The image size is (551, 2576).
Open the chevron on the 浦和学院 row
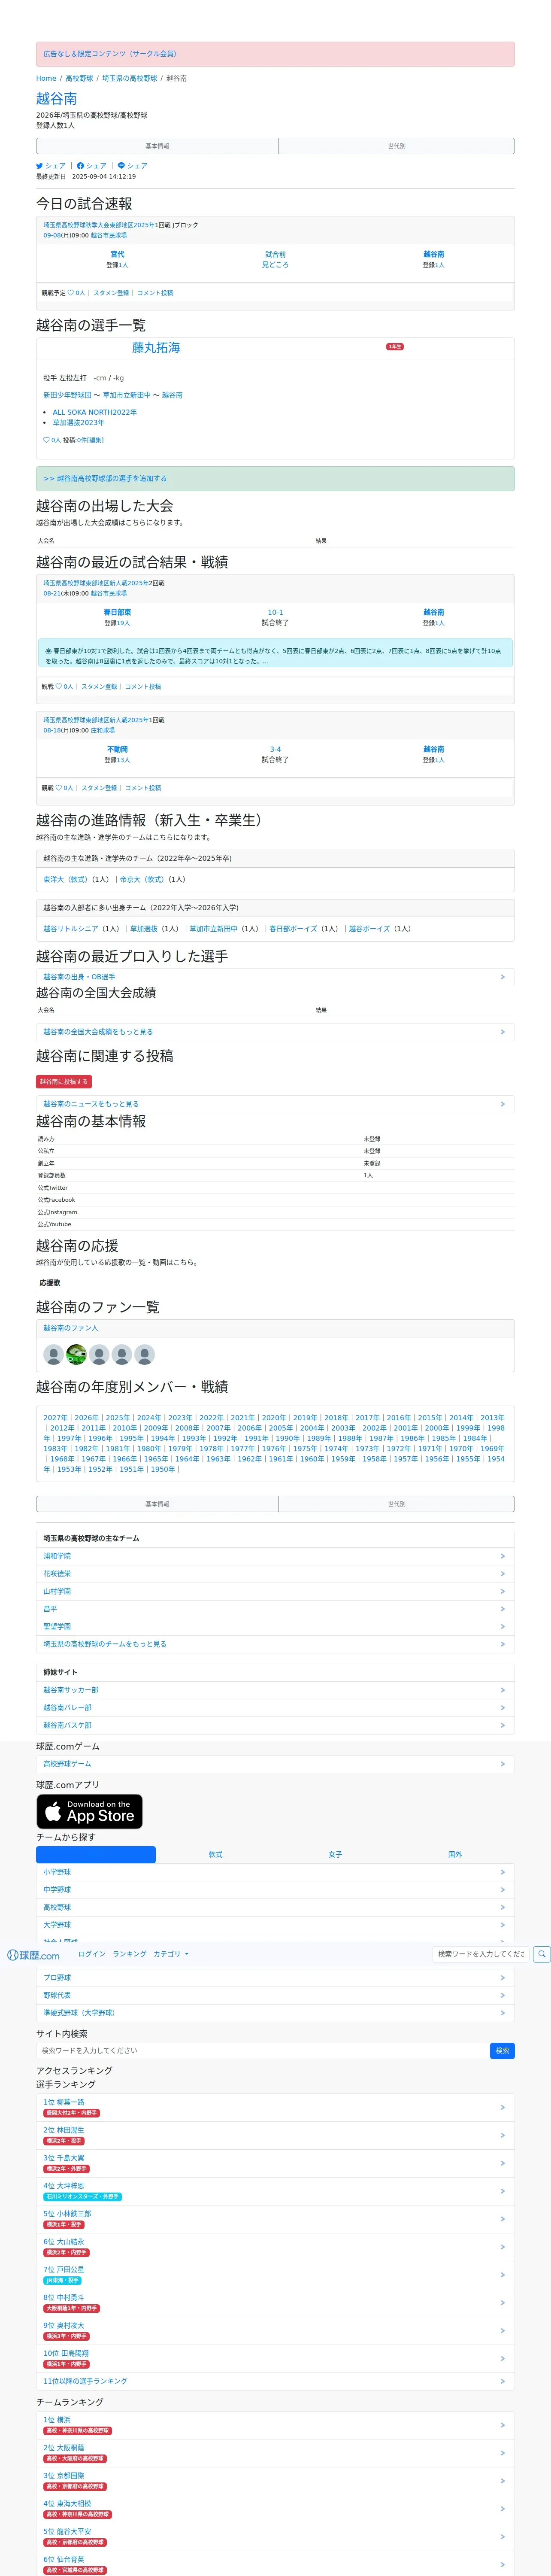[502, 1556]
